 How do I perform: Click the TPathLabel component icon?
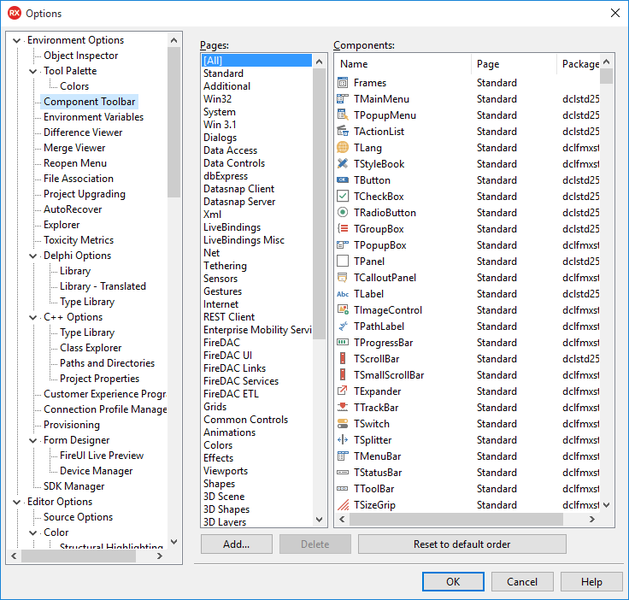(343, 326)
